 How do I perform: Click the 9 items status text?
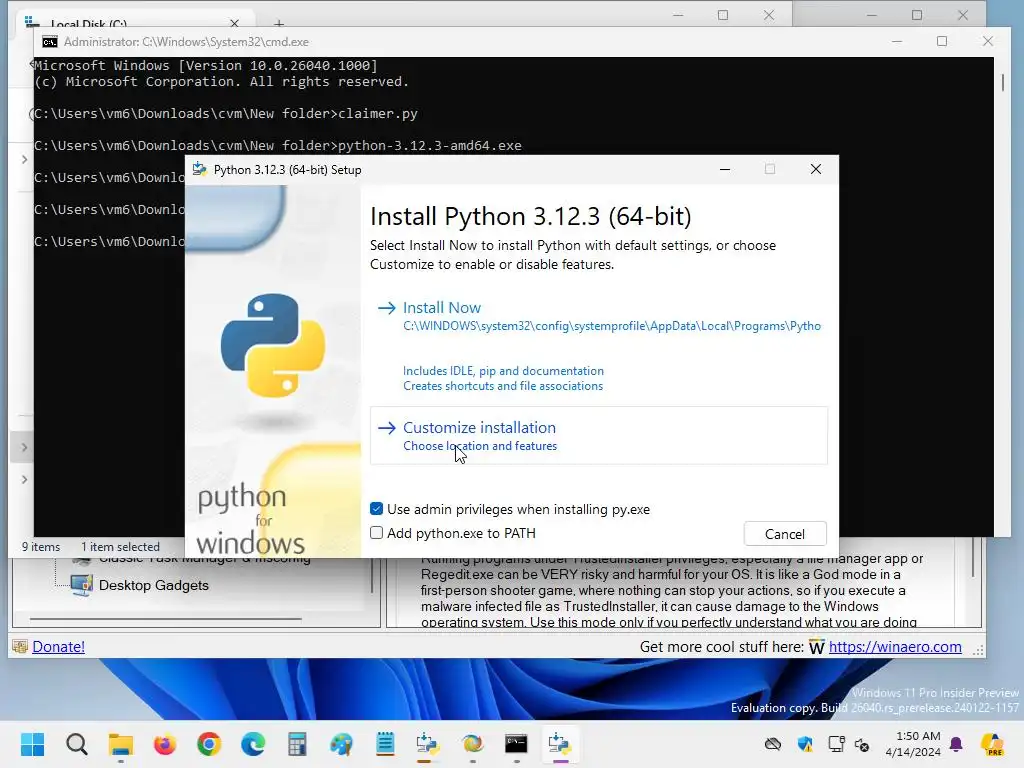[40, 547]
